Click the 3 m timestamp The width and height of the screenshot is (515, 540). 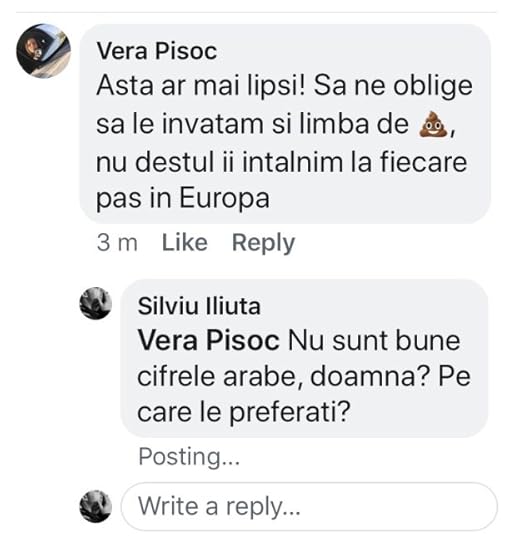click(x=117, y=242)
